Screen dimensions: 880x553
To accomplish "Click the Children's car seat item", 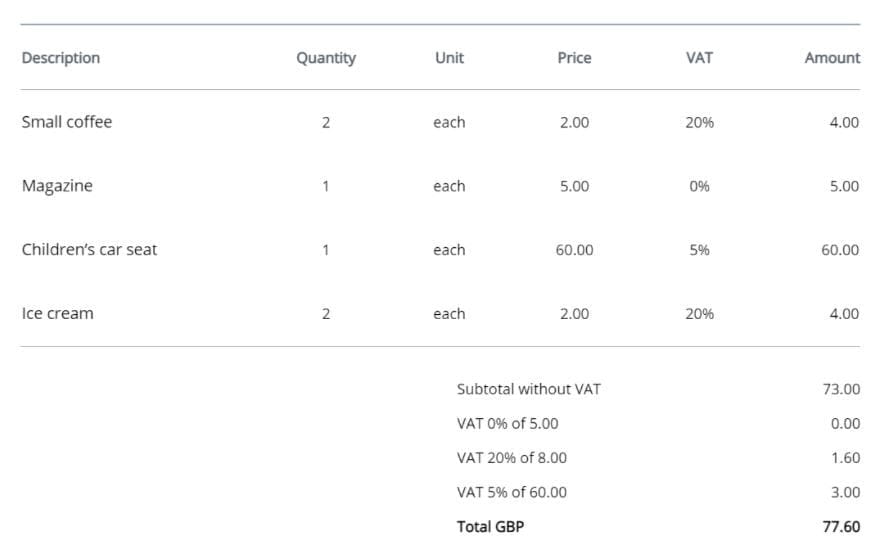I will click(89, 250).
